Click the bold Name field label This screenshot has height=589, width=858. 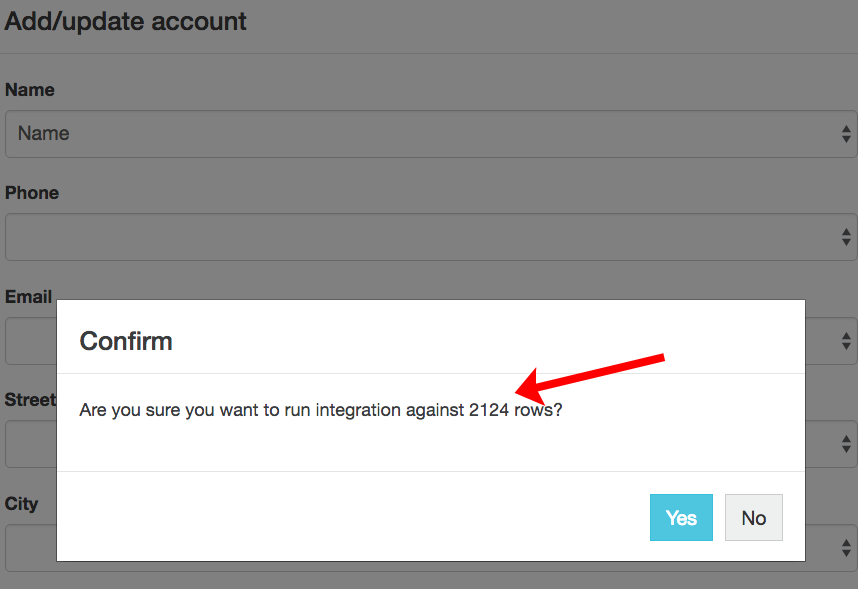pos(30,90)
